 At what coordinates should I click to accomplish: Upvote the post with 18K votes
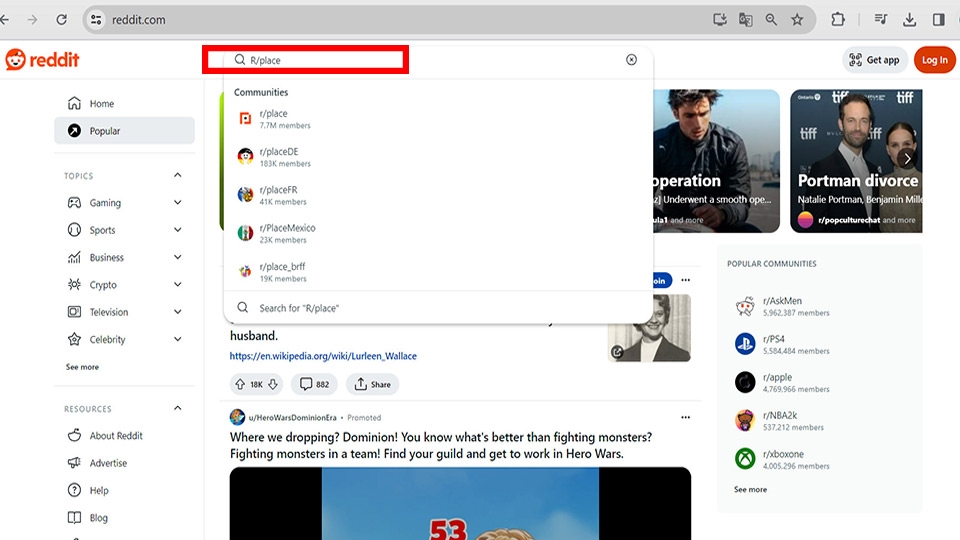click(240, 384)
